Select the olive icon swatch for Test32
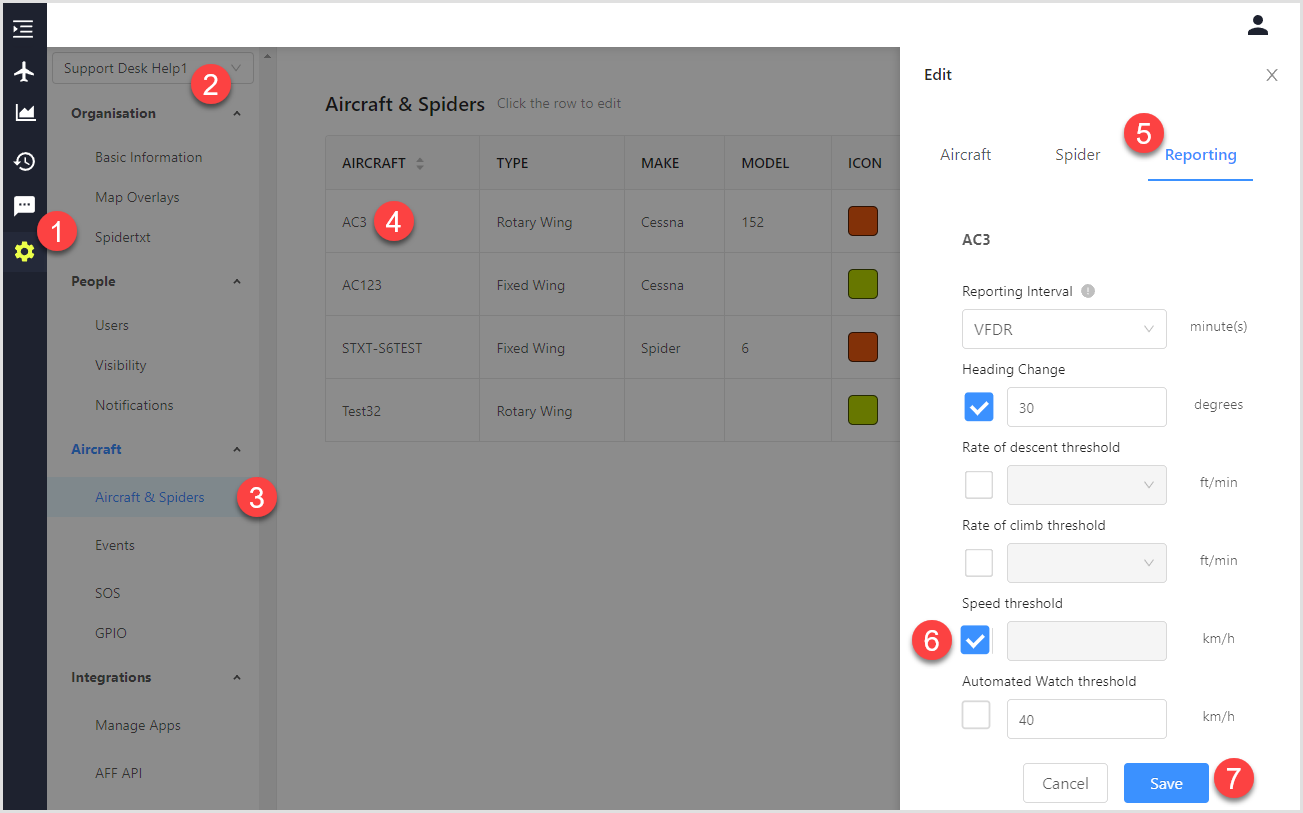 coord(862,409)
